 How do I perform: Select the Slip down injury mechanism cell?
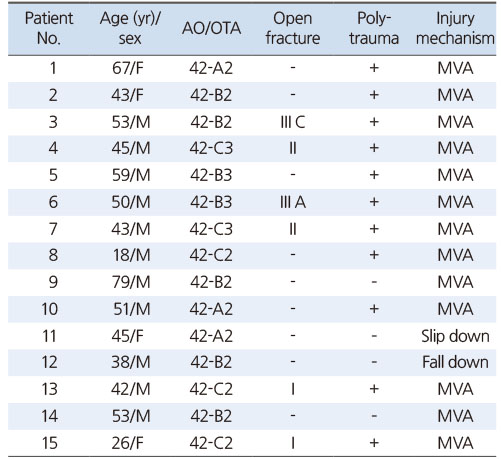(x=455, y=336)
